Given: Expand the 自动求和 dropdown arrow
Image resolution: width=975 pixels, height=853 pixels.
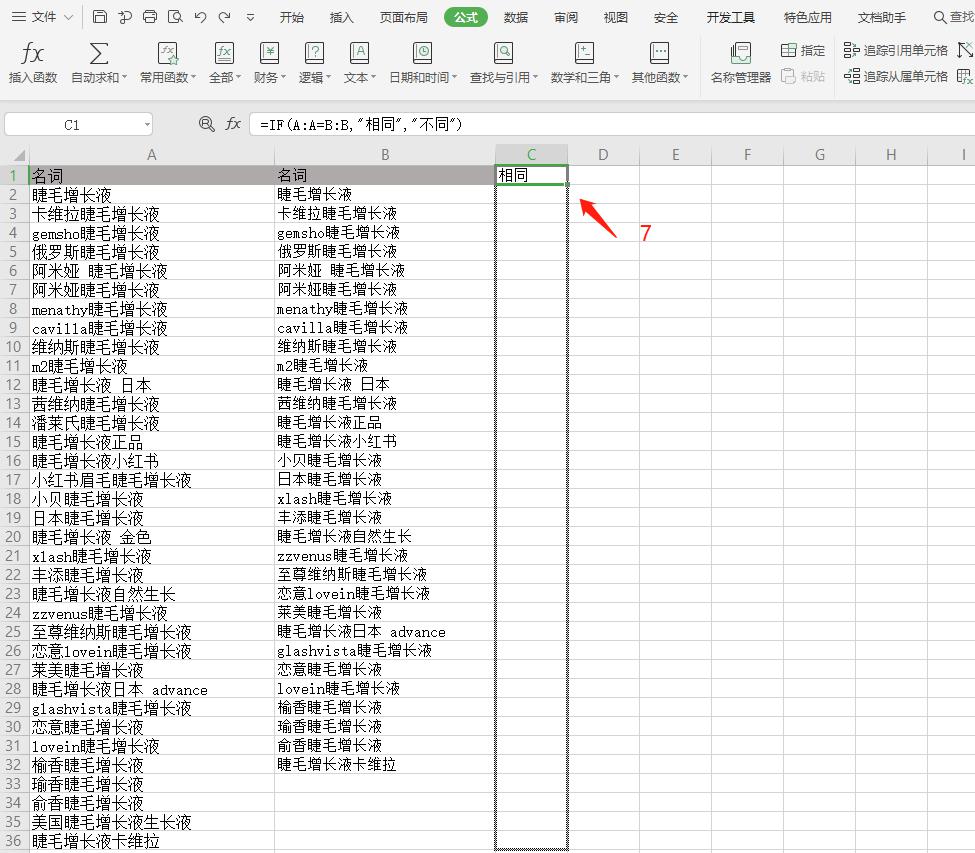Looking at the screenshot, I should click(x=124, y=77).
